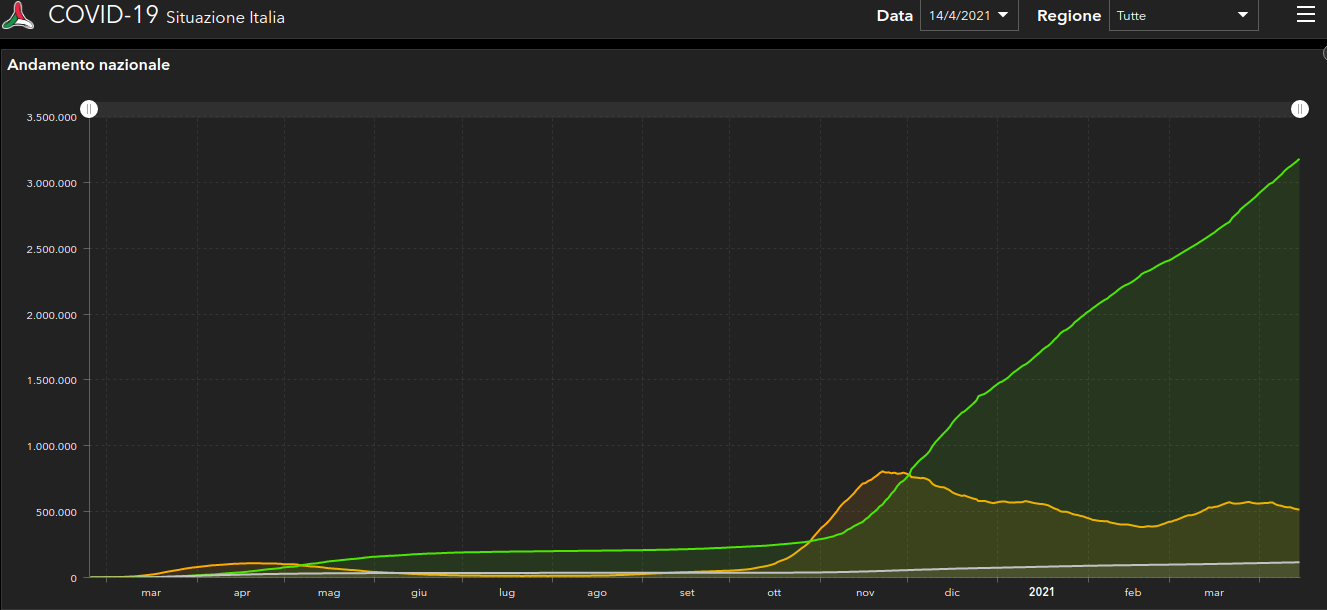Open the Data date dropdown
The width and height of the screenshot is (1327, 610).
pyautogui.click(x=968, y=16)
